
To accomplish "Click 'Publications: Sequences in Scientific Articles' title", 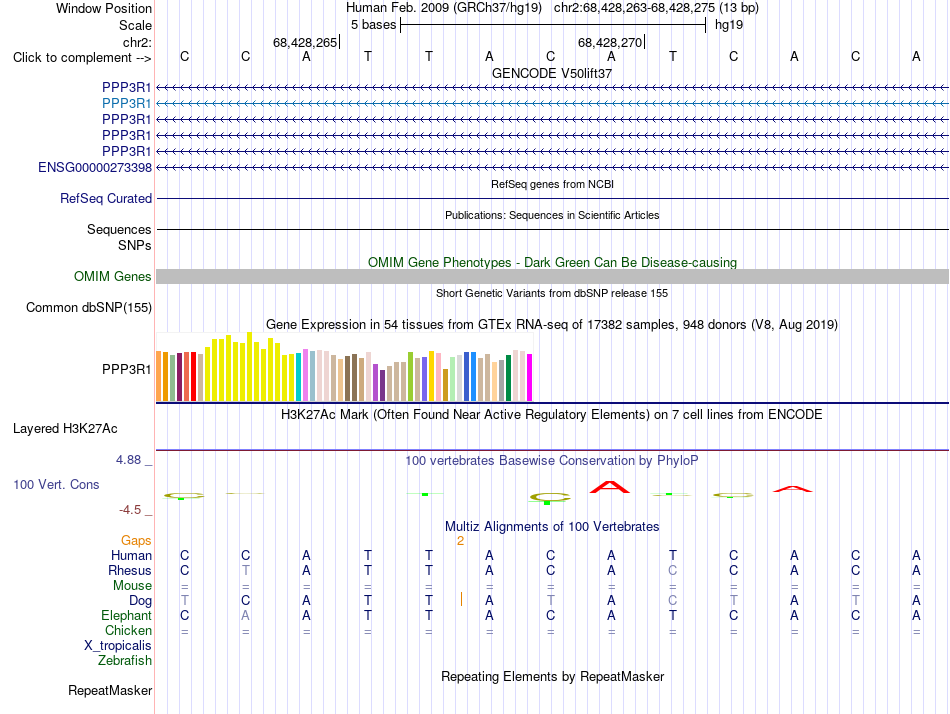I will click(552, 215).
